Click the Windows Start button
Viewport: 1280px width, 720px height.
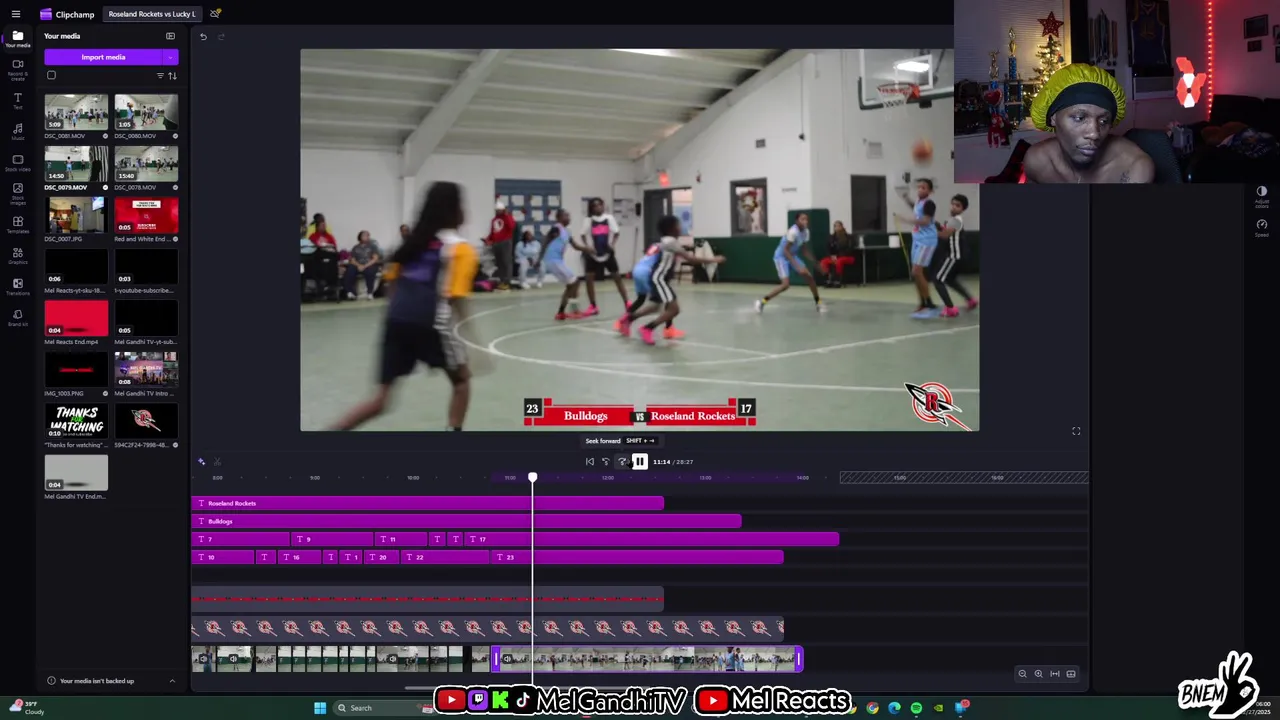tap(320, 708)
